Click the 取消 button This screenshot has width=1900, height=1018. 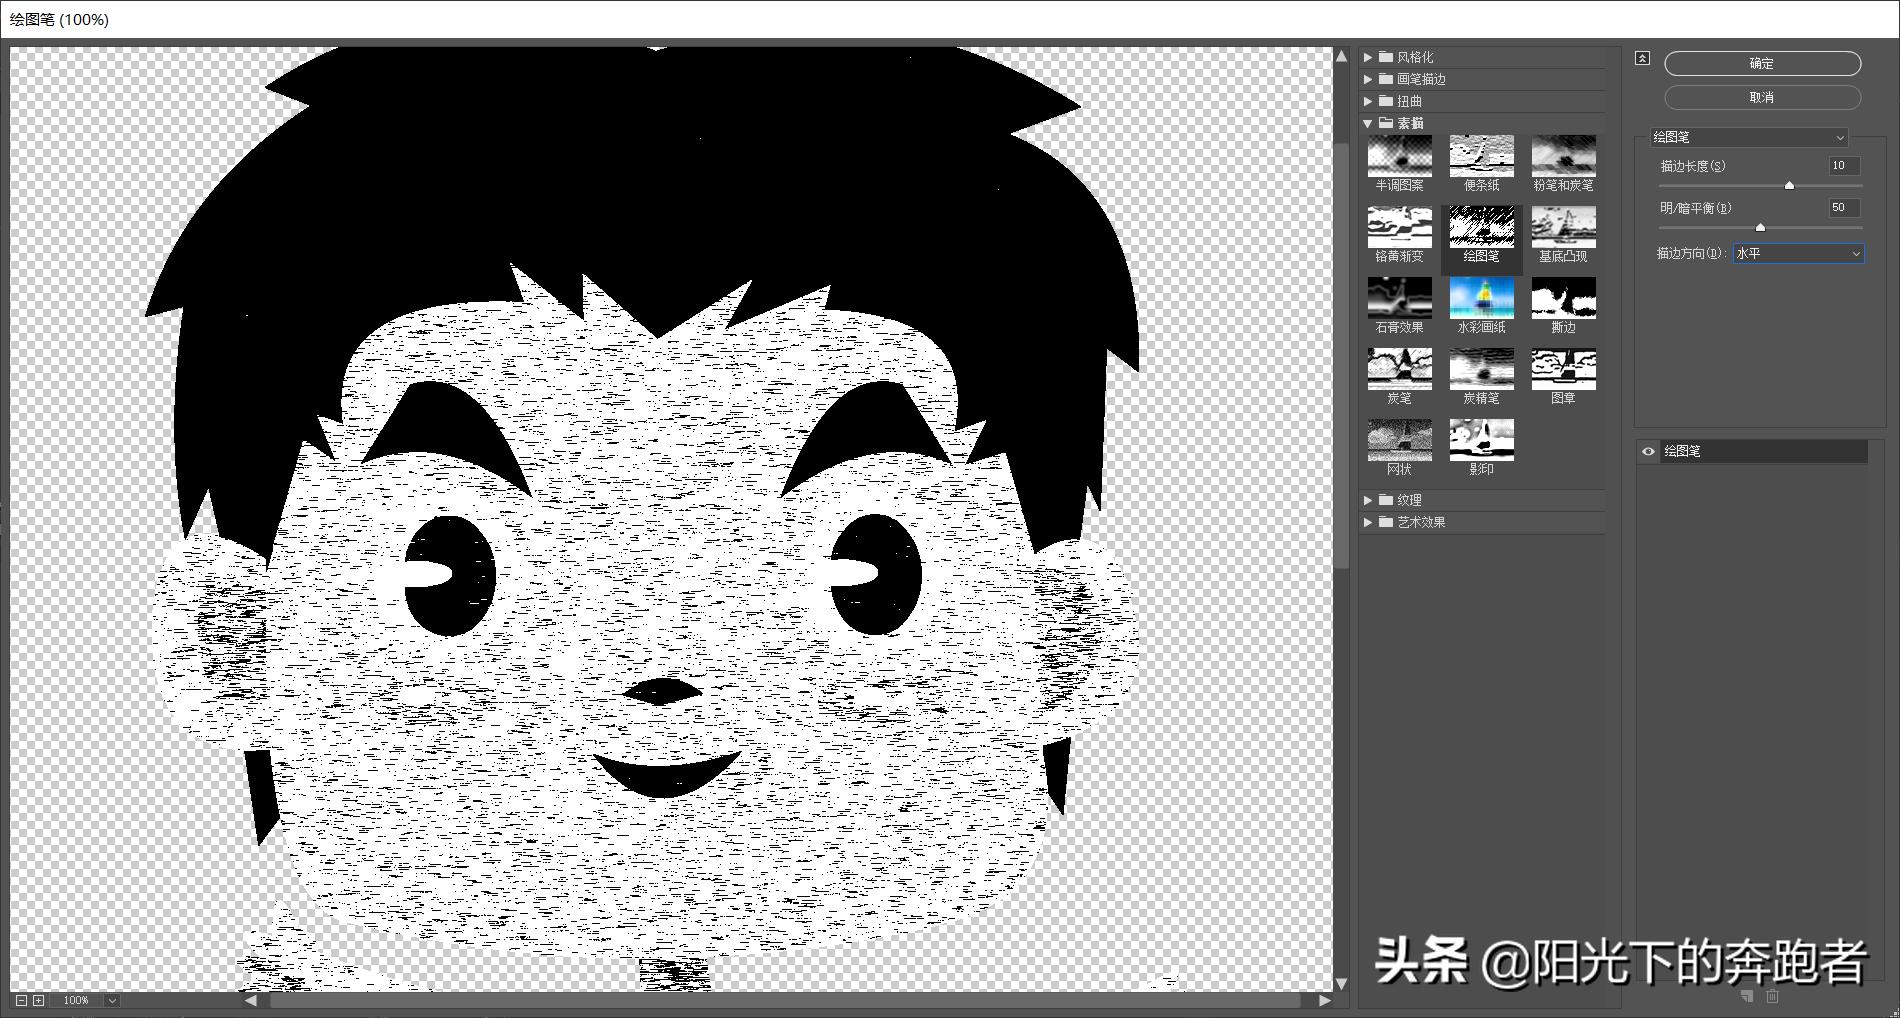(x=1761, y=96)
